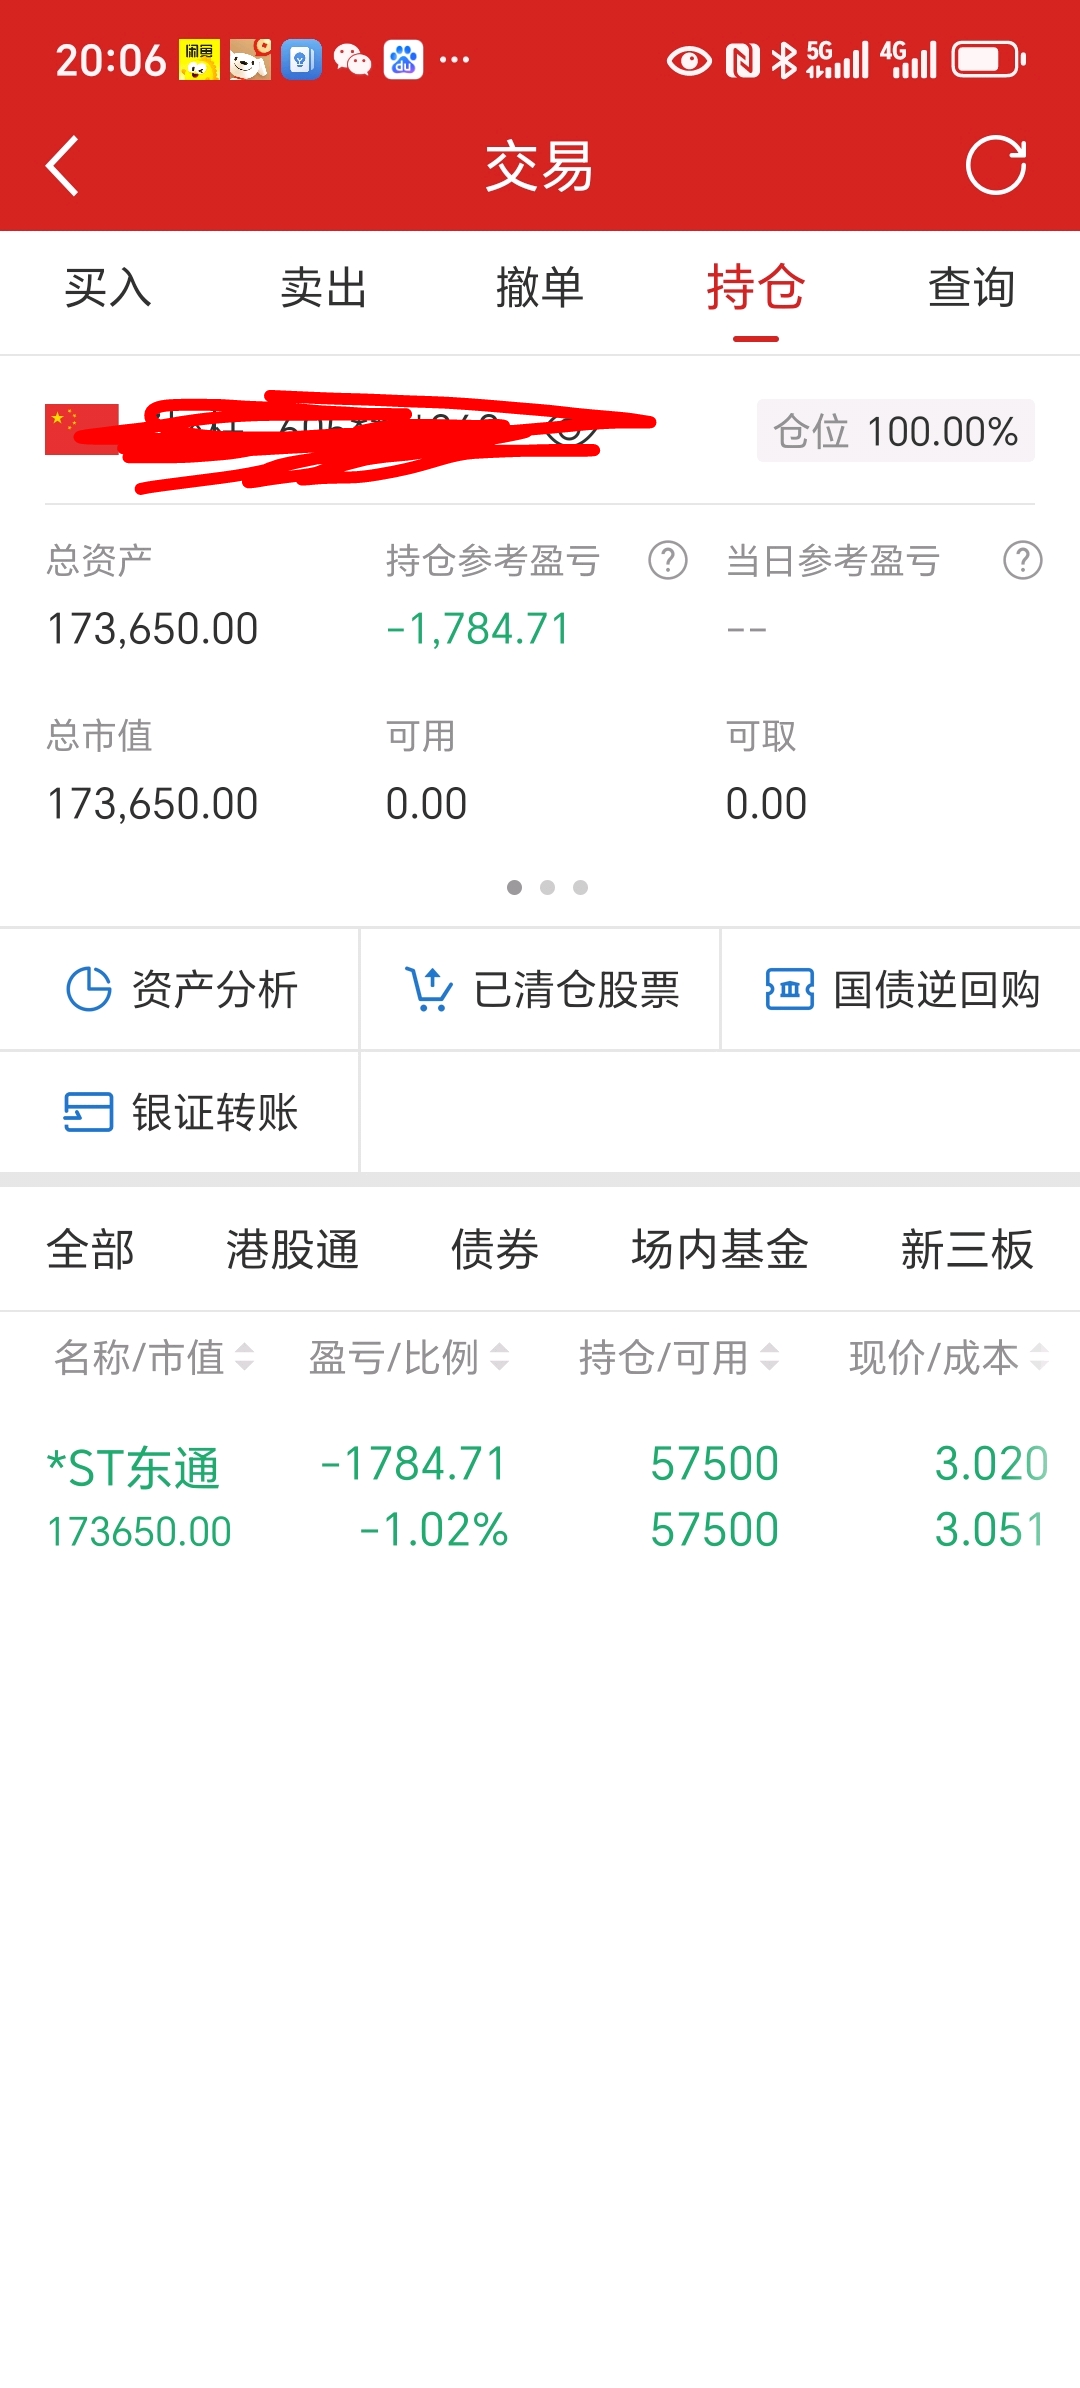Open 银证转账 card shortcut
The height and width of the screenshot is (2388, 1080).
(x=180, y=1112)
